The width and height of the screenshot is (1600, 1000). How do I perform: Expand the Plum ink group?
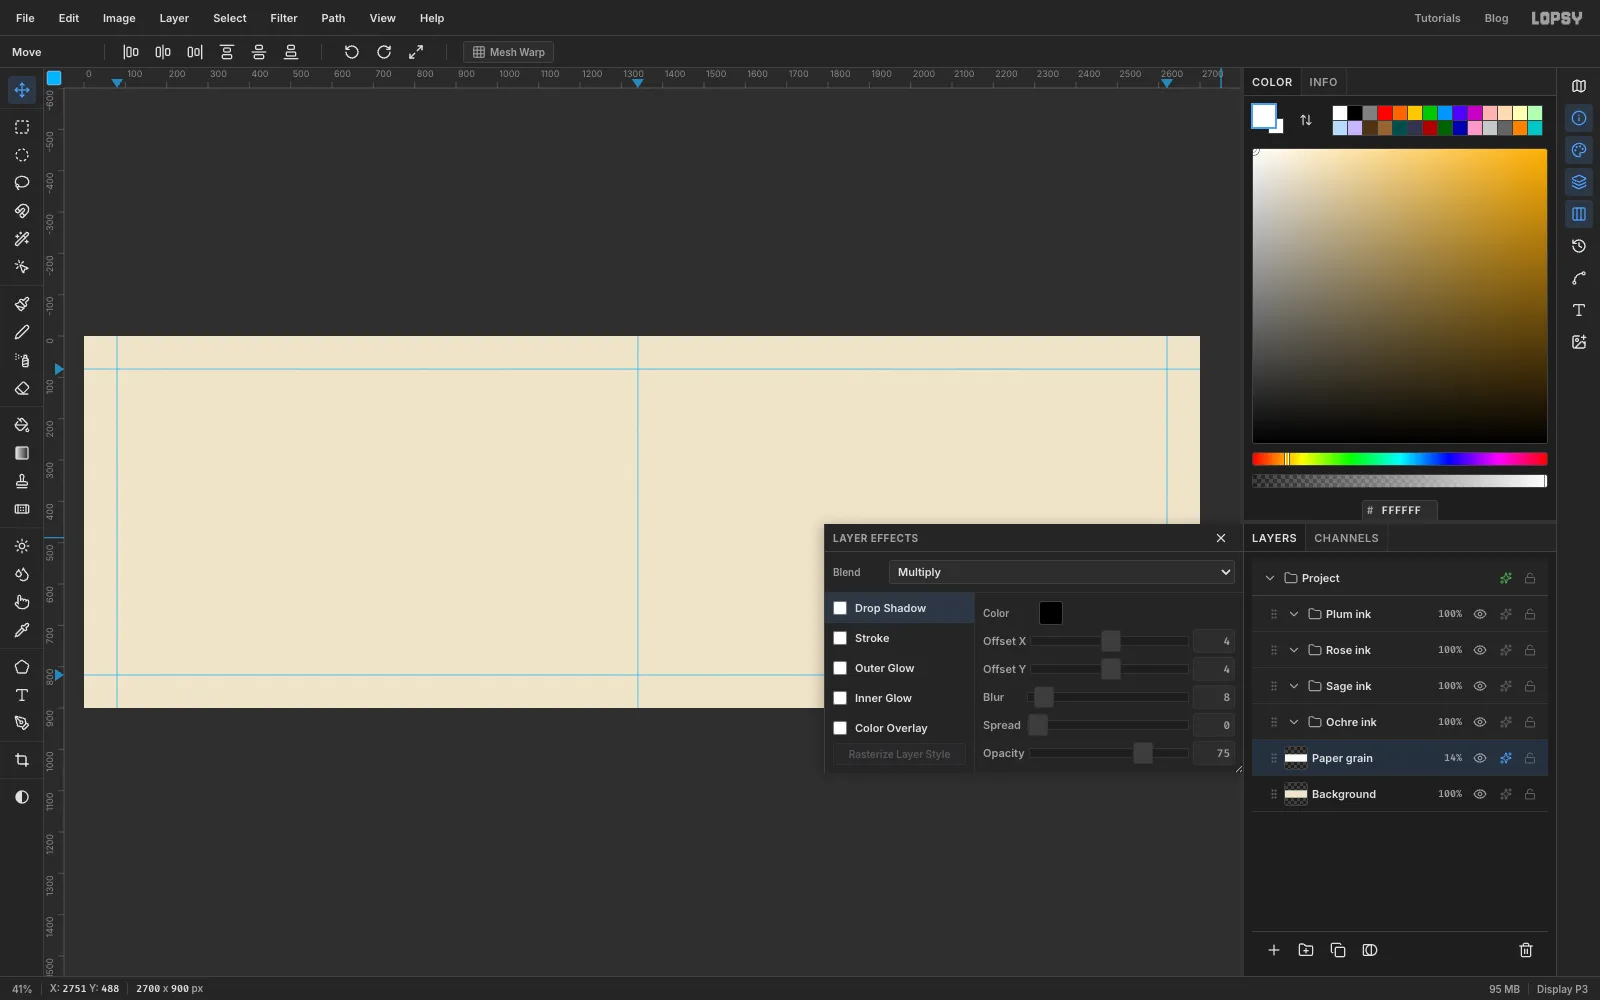tap(1294, 614)
